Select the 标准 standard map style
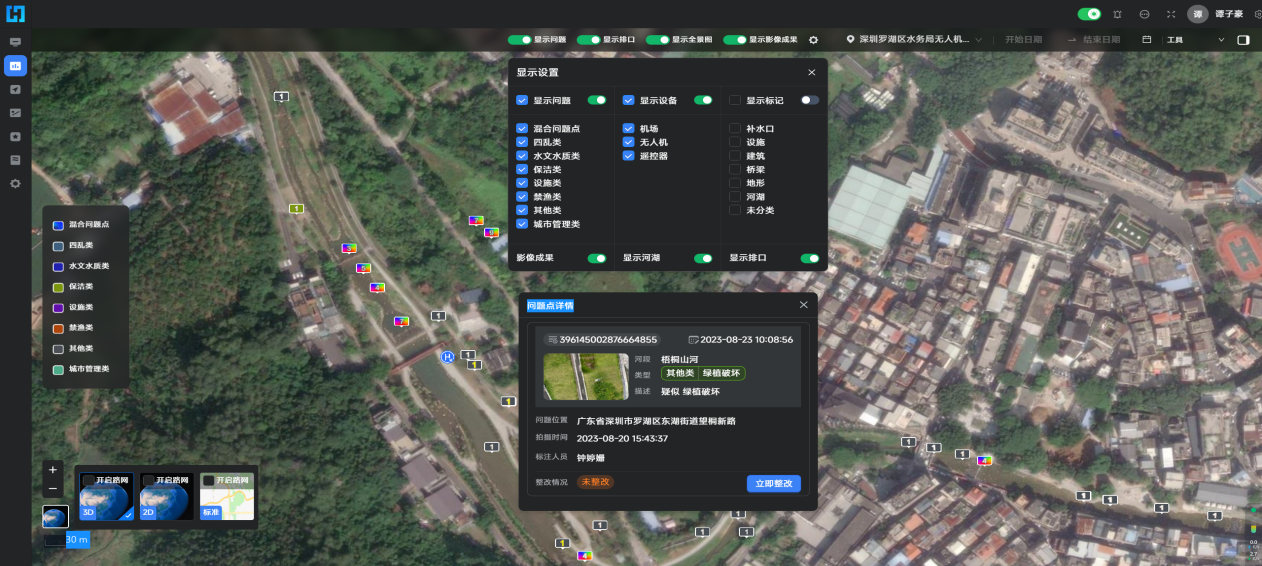This screenshot has width=1262, height=566. [226, 496]
